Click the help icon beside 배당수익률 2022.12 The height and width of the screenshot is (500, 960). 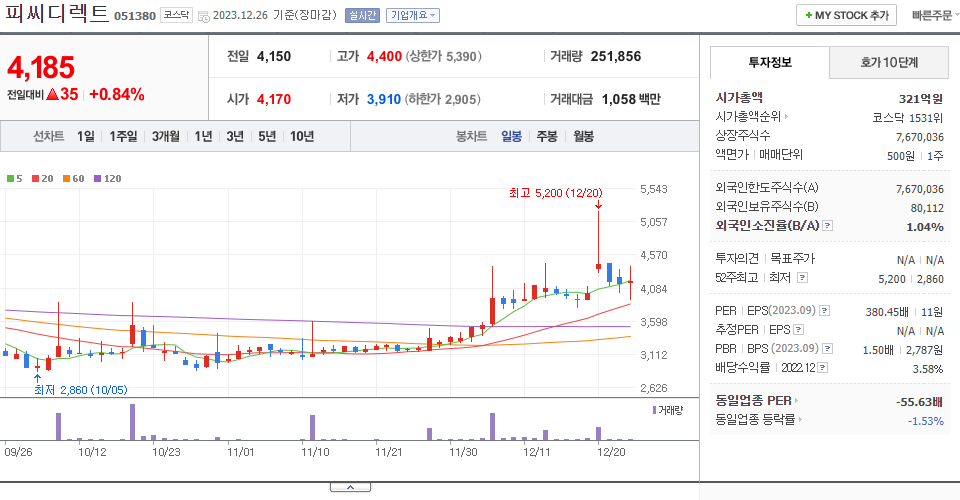point(823,368)
